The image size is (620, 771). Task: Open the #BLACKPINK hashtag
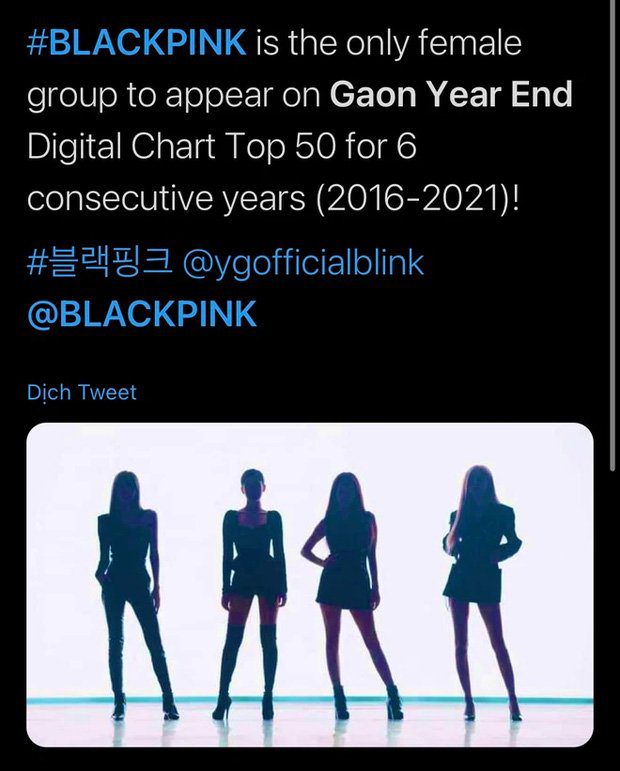coord(137,43)
